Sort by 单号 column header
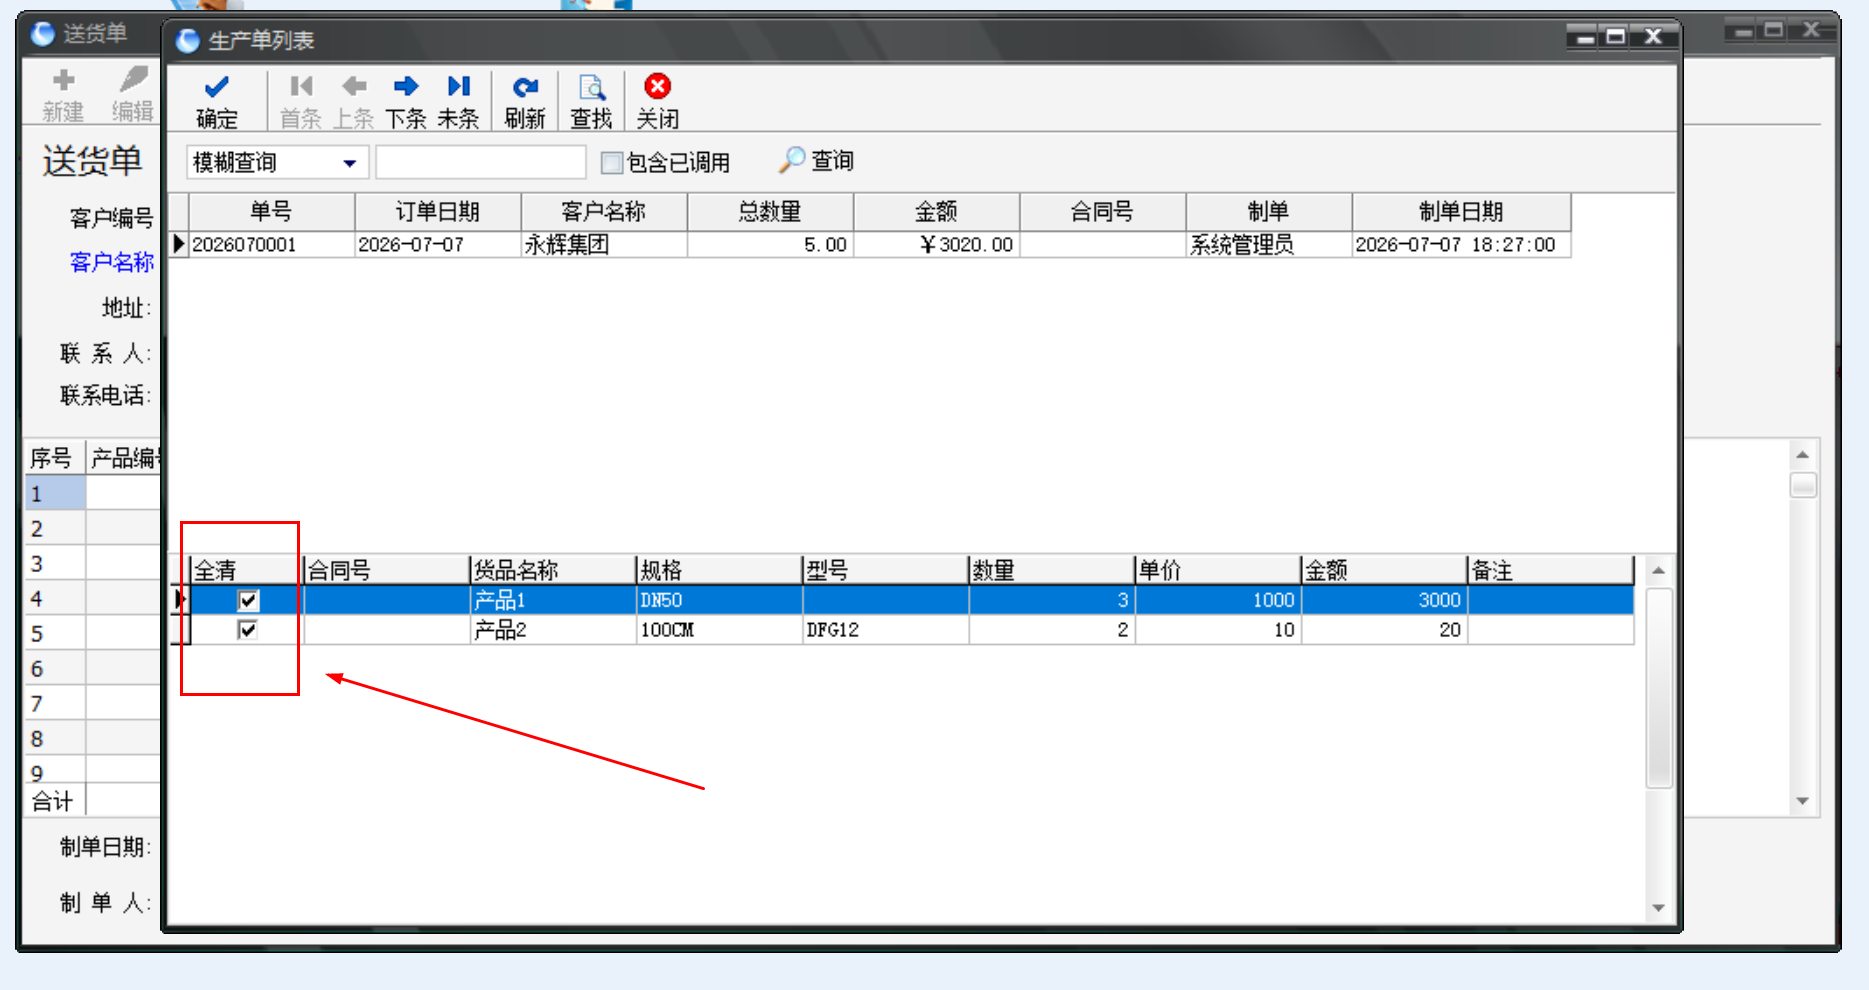 271,212
